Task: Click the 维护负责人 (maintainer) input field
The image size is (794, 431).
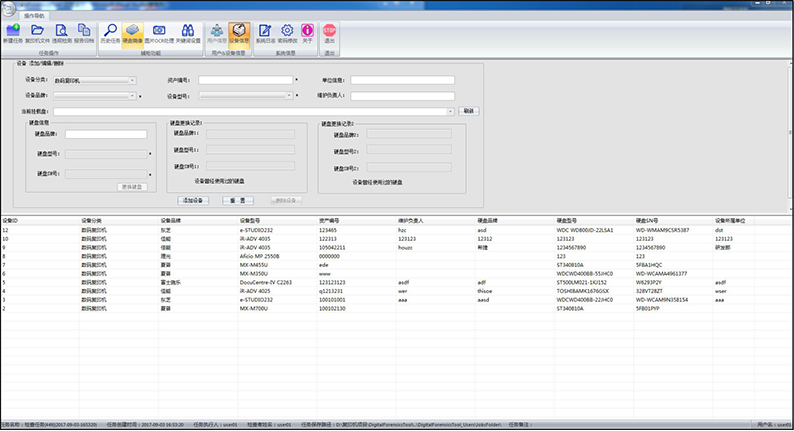Action: pyautogui.click(x=403, y=96)
